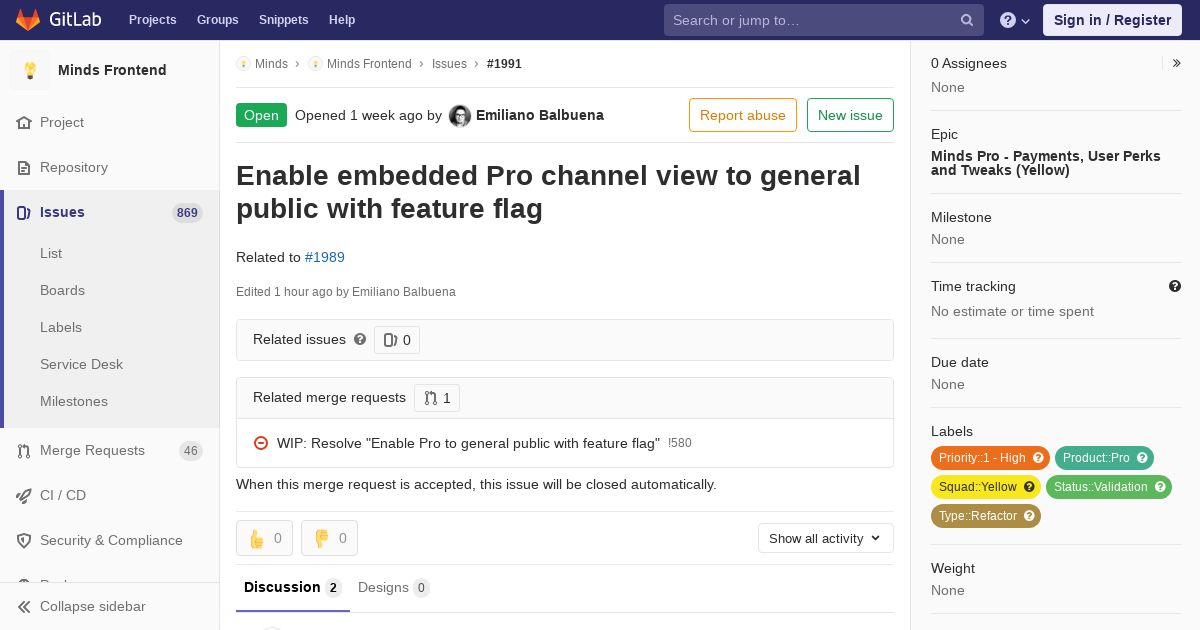Focus the Search or jump to field

click(x=824, y=20)
